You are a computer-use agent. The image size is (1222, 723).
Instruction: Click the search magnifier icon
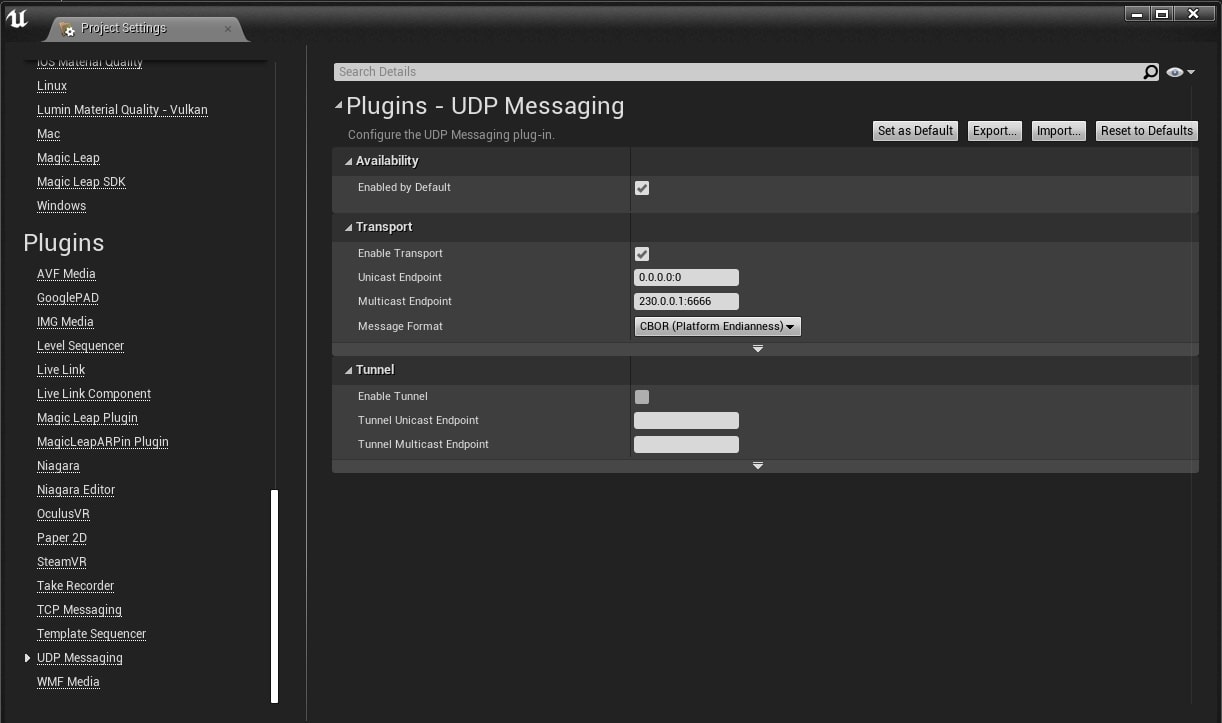1150,72
